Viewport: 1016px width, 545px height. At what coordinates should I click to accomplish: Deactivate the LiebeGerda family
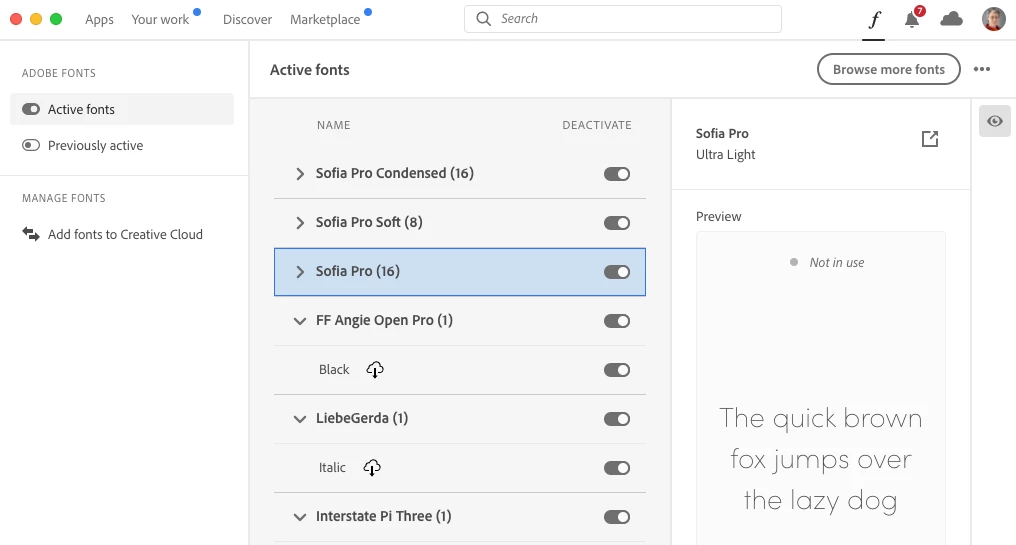(617, 419)
